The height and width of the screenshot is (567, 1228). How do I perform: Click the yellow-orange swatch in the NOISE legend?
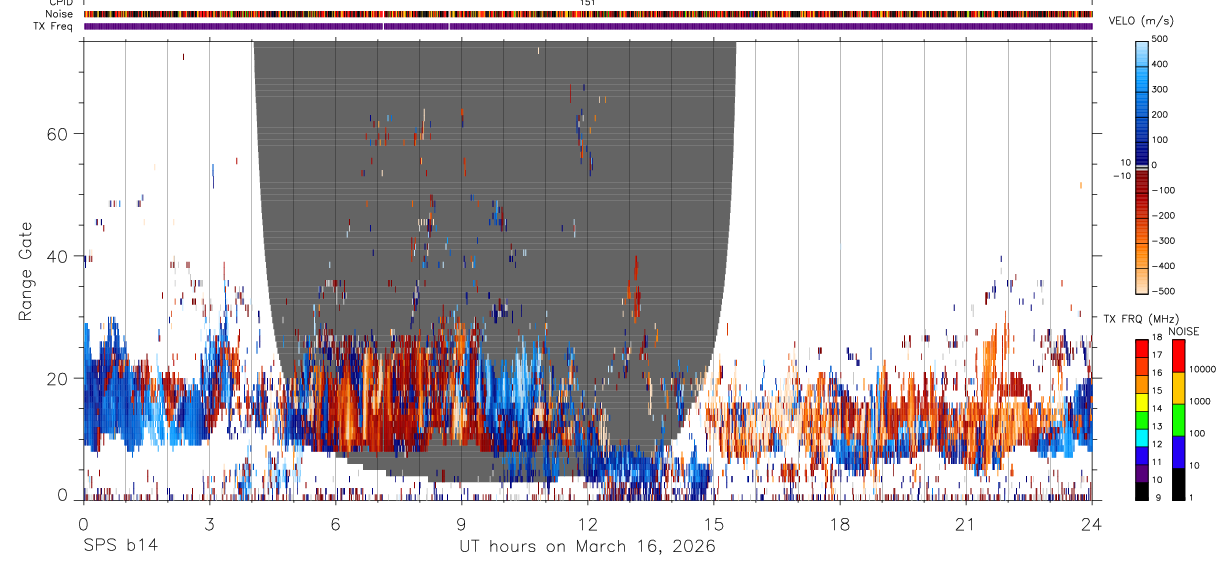(x=1177, y=387)
